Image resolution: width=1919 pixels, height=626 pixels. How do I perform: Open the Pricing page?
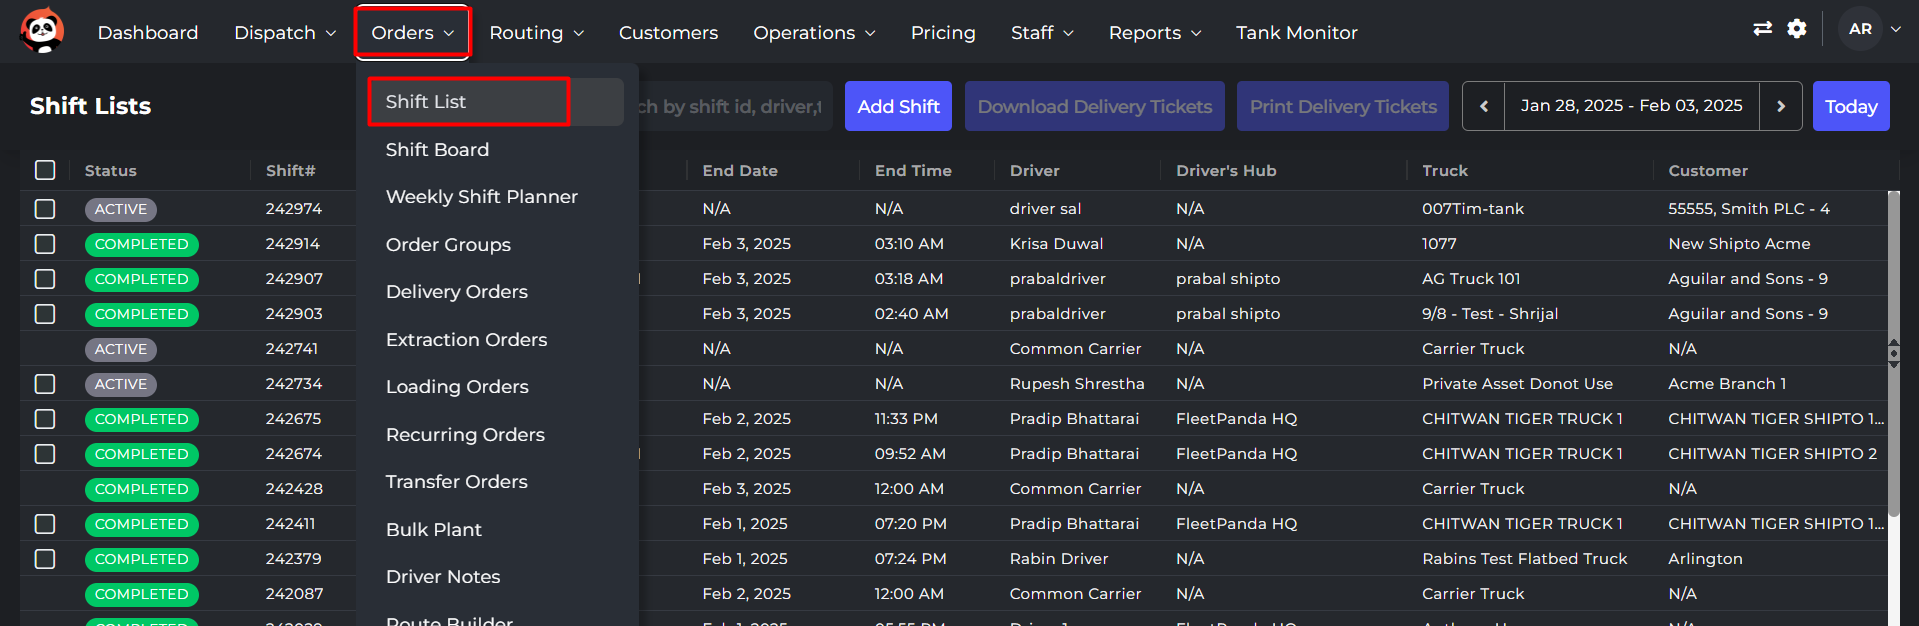pyautogui.click(x=943, y=33)
